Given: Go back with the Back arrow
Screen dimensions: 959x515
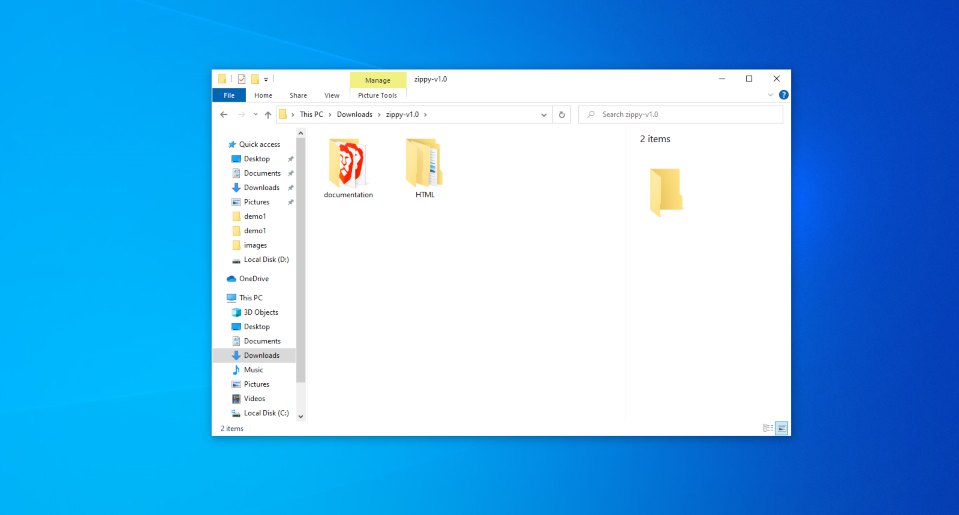Looking at the screenshot, I should point(224,114).
